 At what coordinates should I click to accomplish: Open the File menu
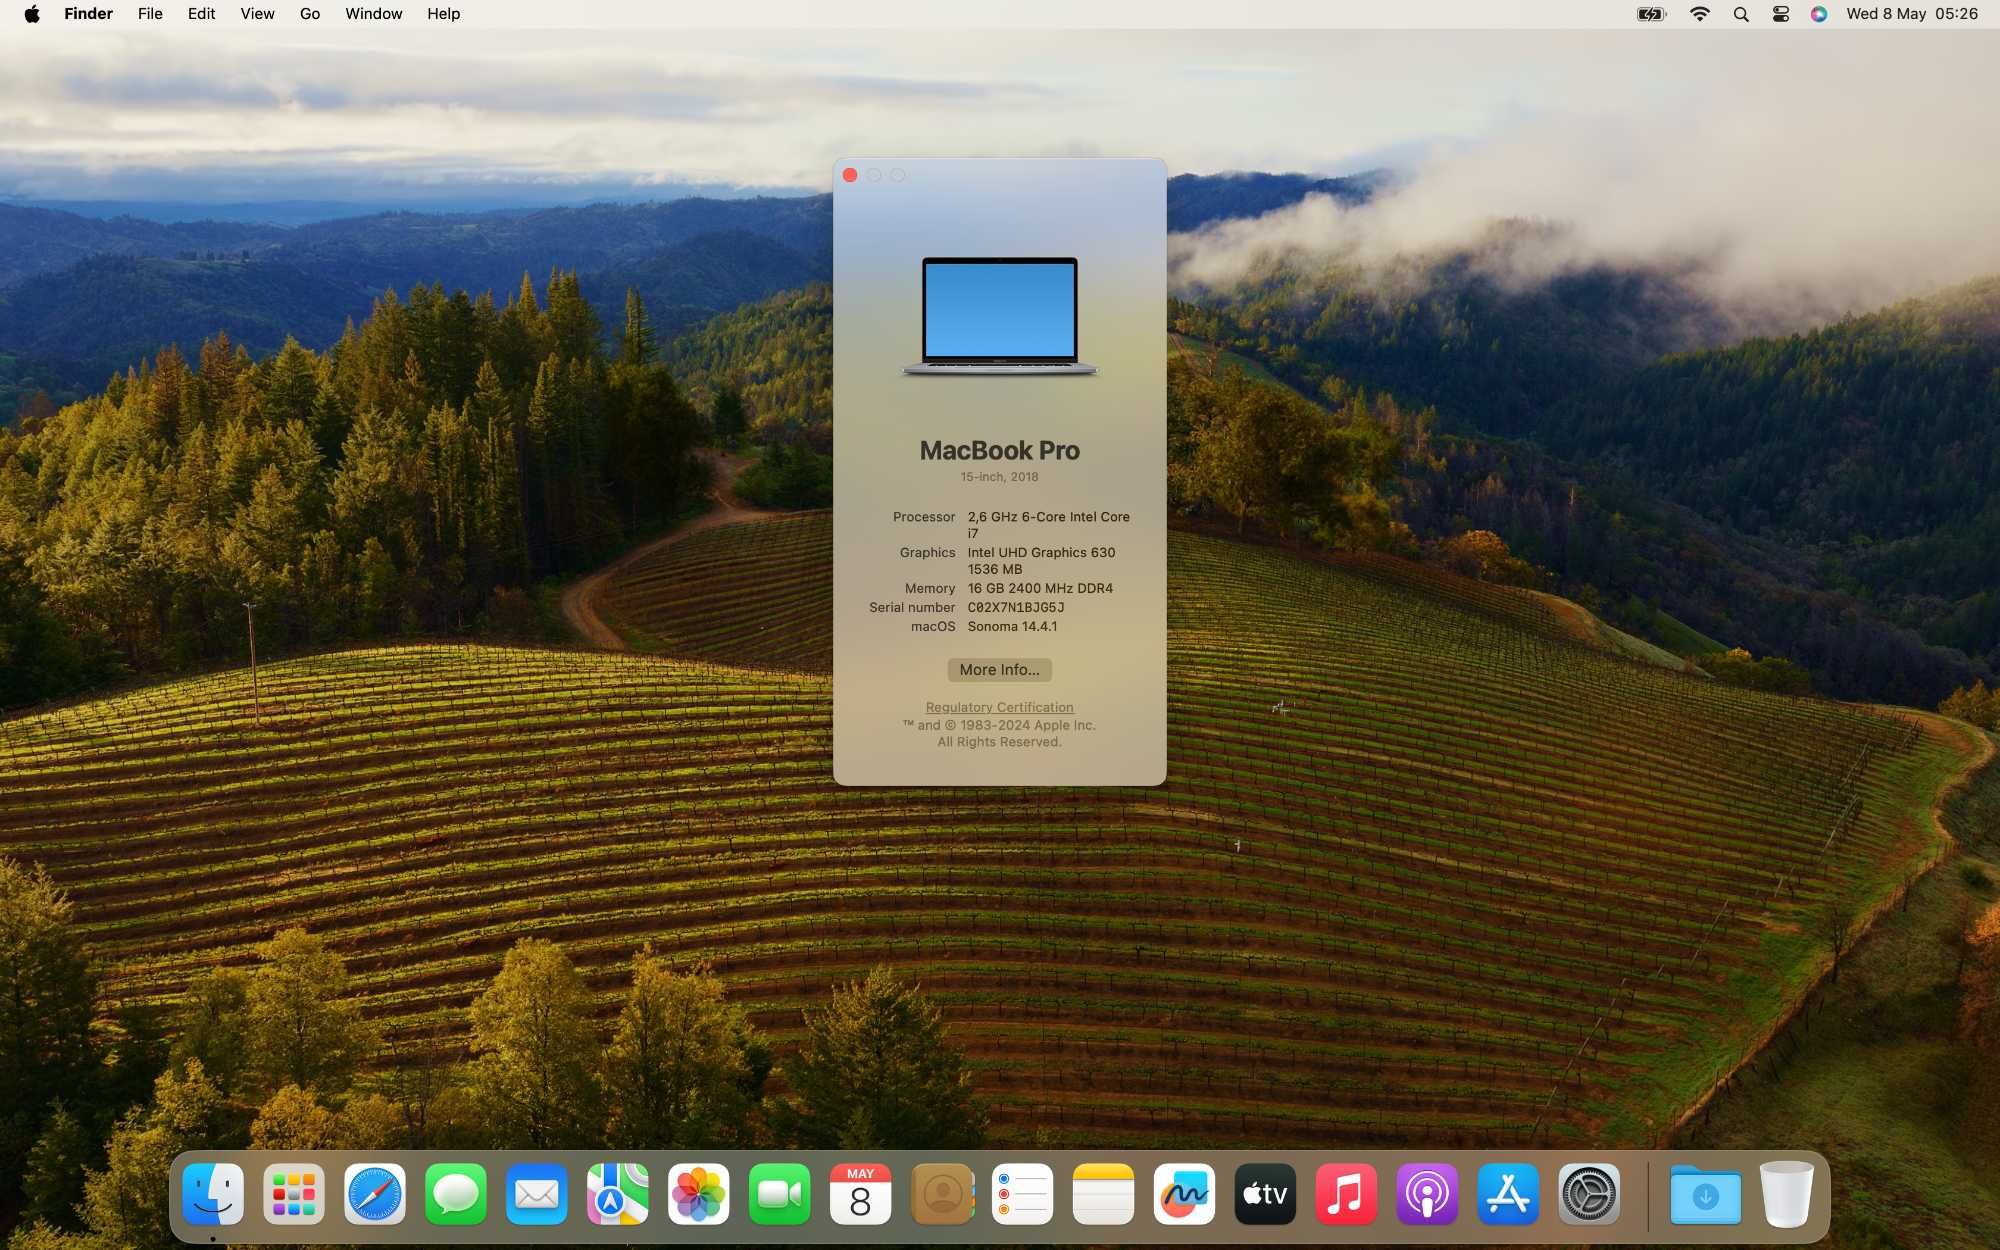150,14
